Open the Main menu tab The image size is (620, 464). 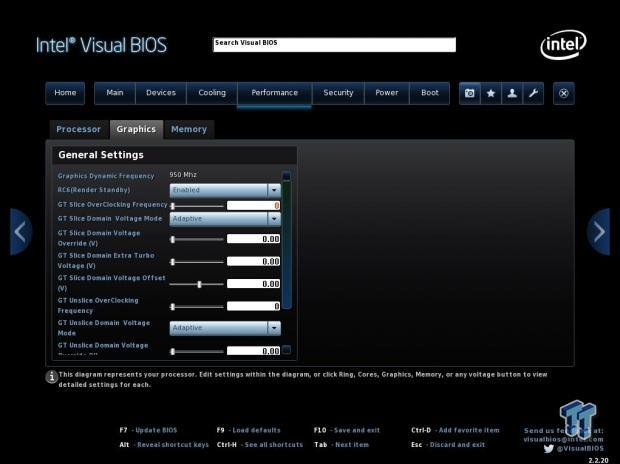pyautogui.click(x=115, y=93)
